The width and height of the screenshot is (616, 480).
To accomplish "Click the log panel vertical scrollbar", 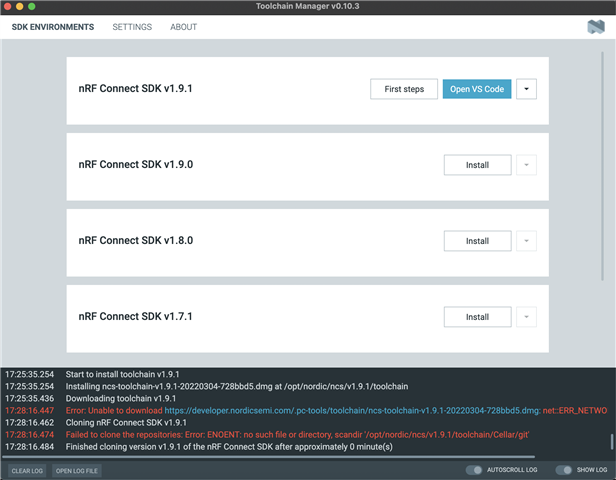I will (x=612, y=442).
